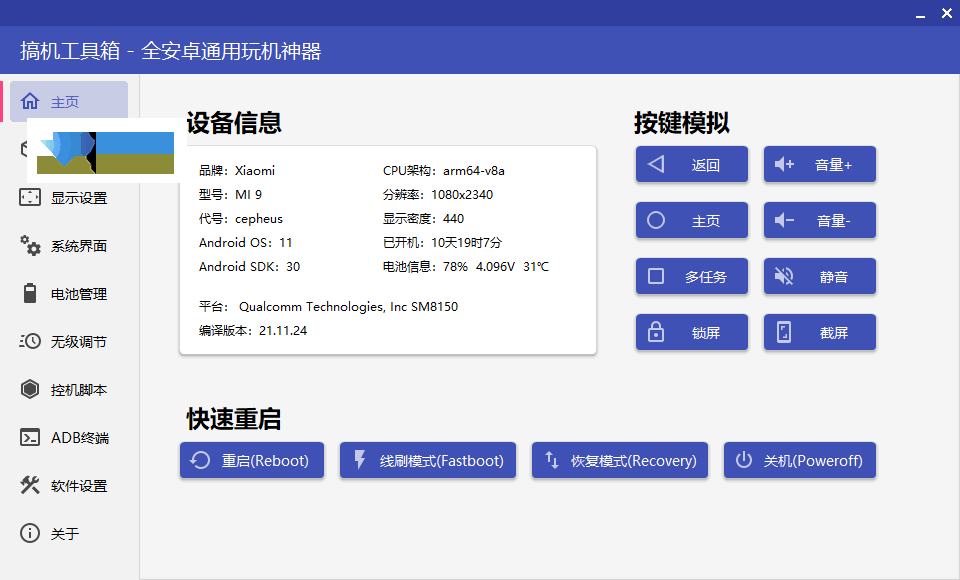Screen dimensions: 960x580
Task: Power off with 关机(Poweroff) button
Action: pos(800,460)
